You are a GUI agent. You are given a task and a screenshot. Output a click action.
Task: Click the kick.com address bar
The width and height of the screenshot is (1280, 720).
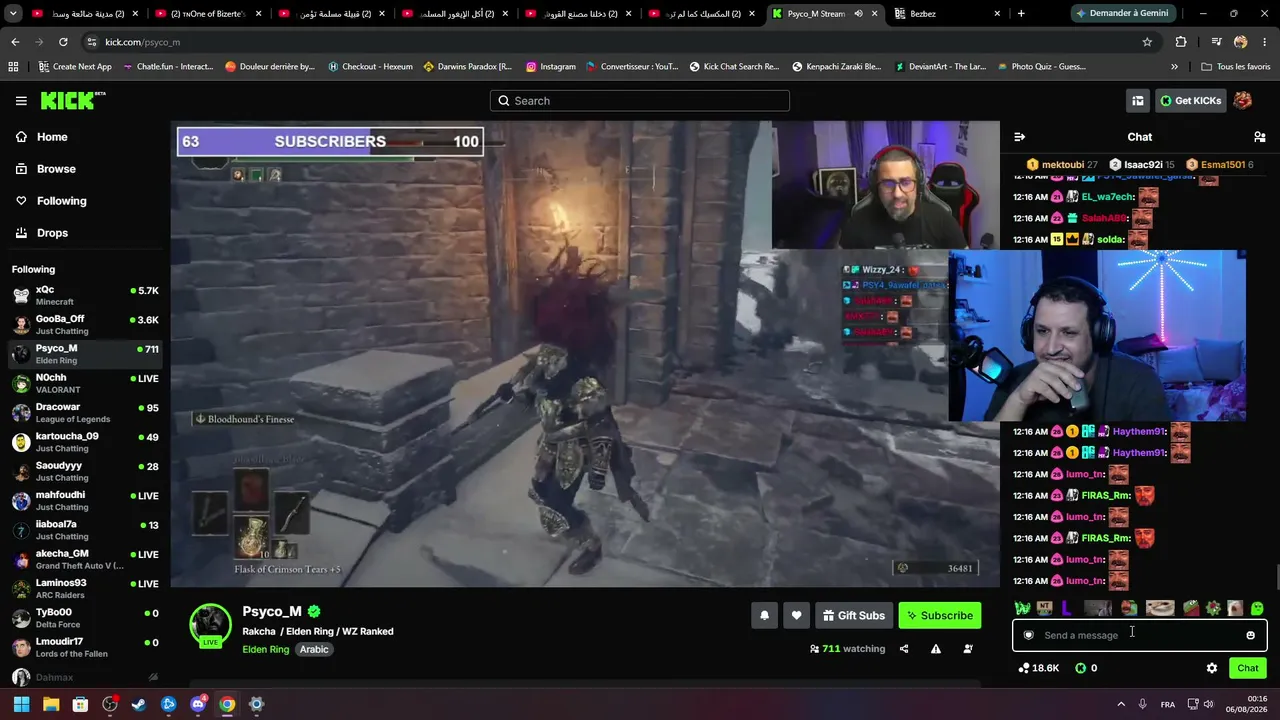610,42
